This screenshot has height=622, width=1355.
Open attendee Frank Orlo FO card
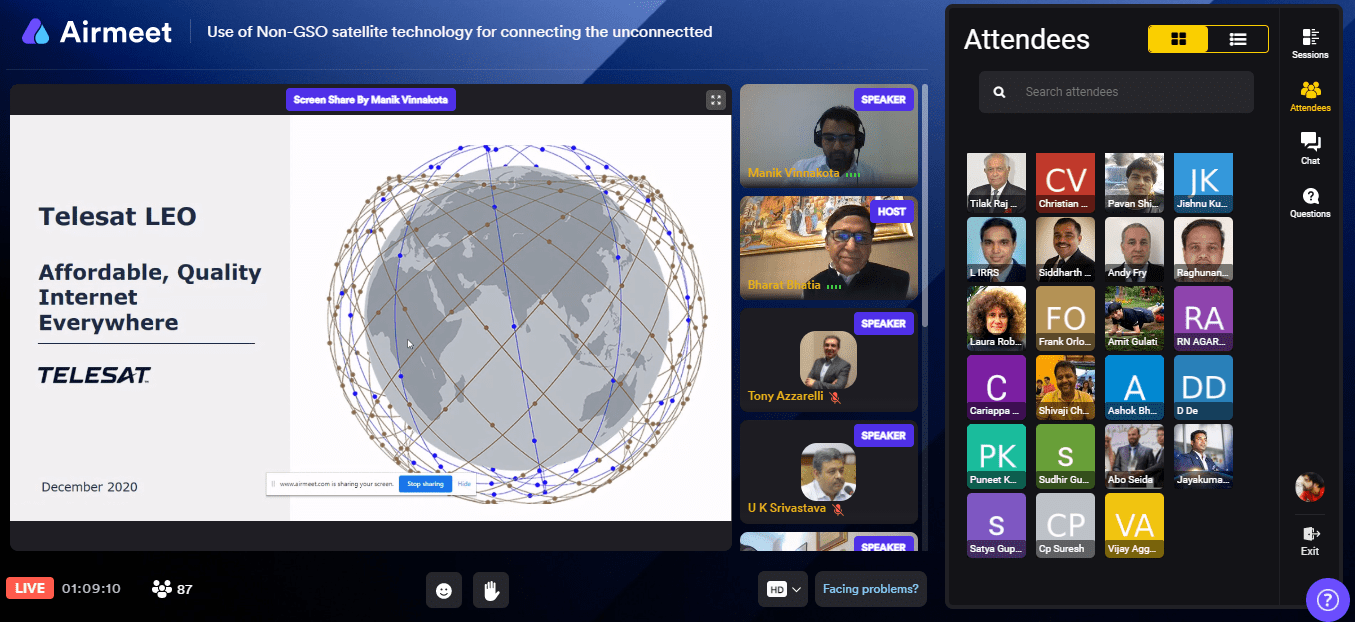point(1065,318)
